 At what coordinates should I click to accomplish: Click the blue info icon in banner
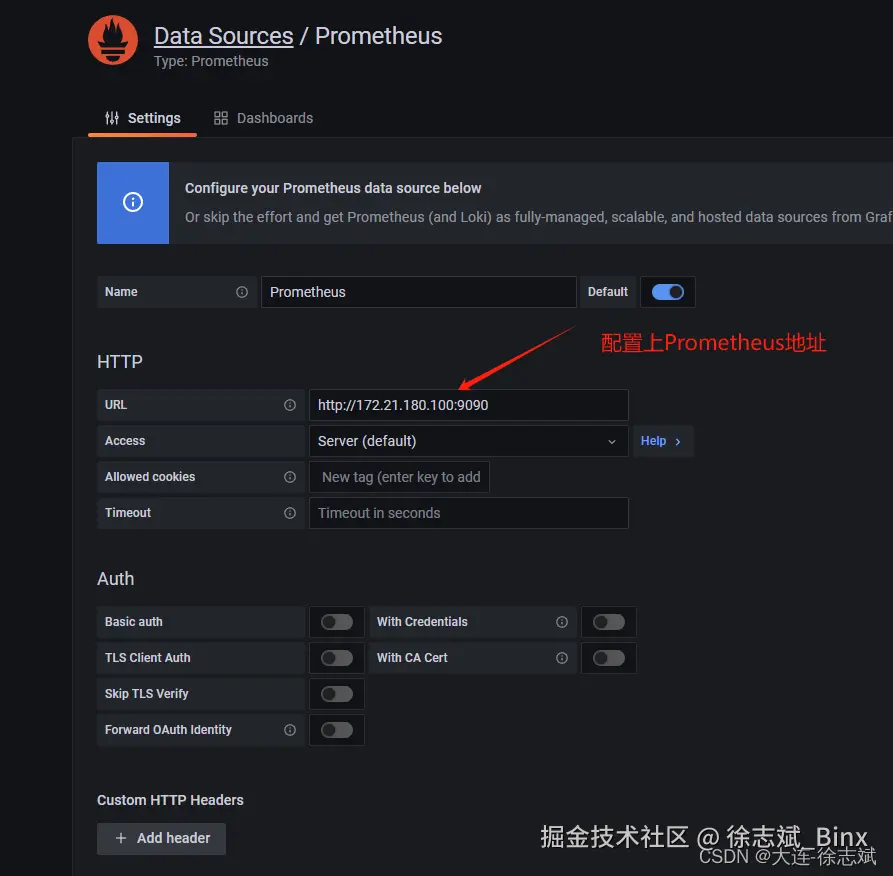pos(133,202)
